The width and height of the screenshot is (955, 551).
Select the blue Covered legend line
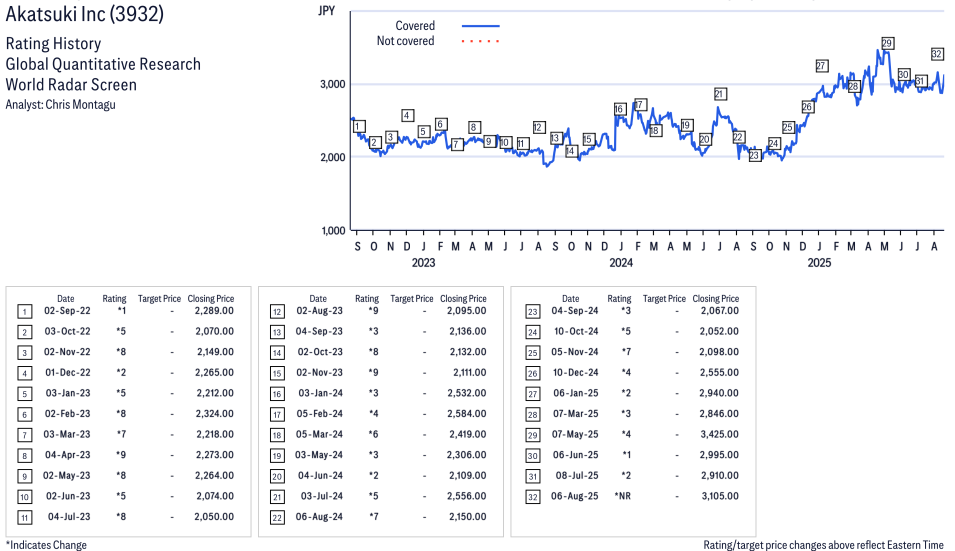click(x=481, y=26)
